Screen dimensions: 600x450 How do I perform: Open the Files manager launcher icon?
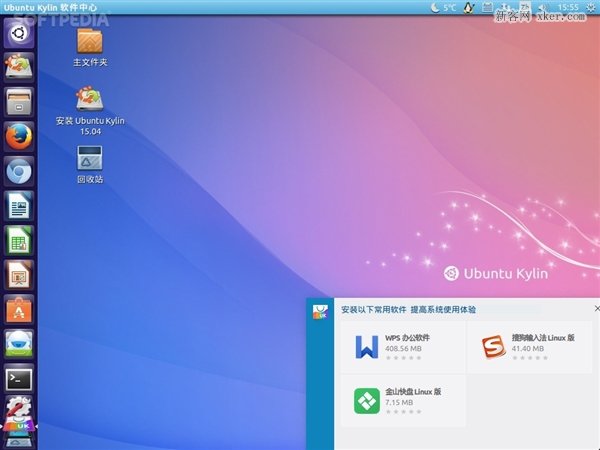point(18,101)
